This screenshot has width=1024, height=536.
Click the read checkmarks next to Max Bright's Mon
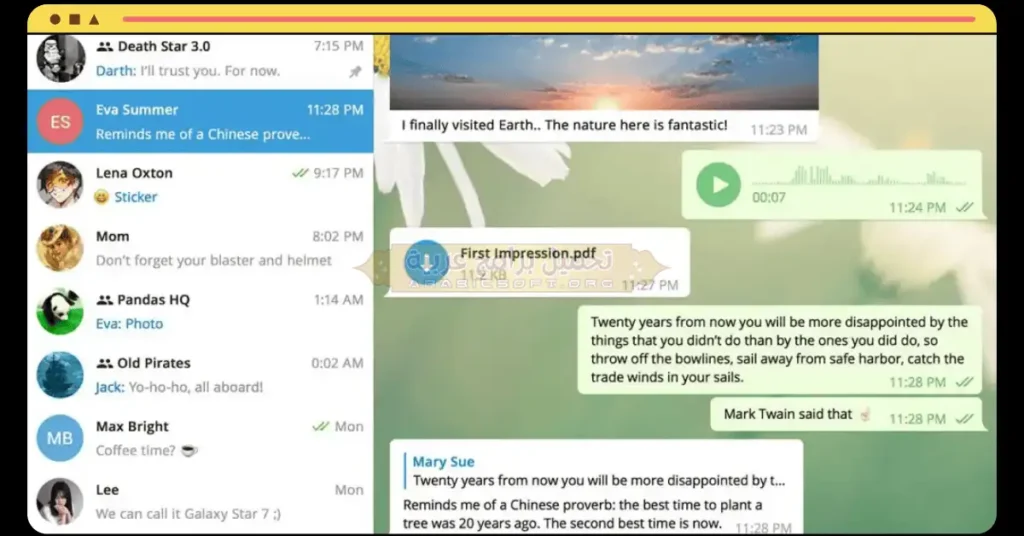pyautogui.click(x=320, y=426)
